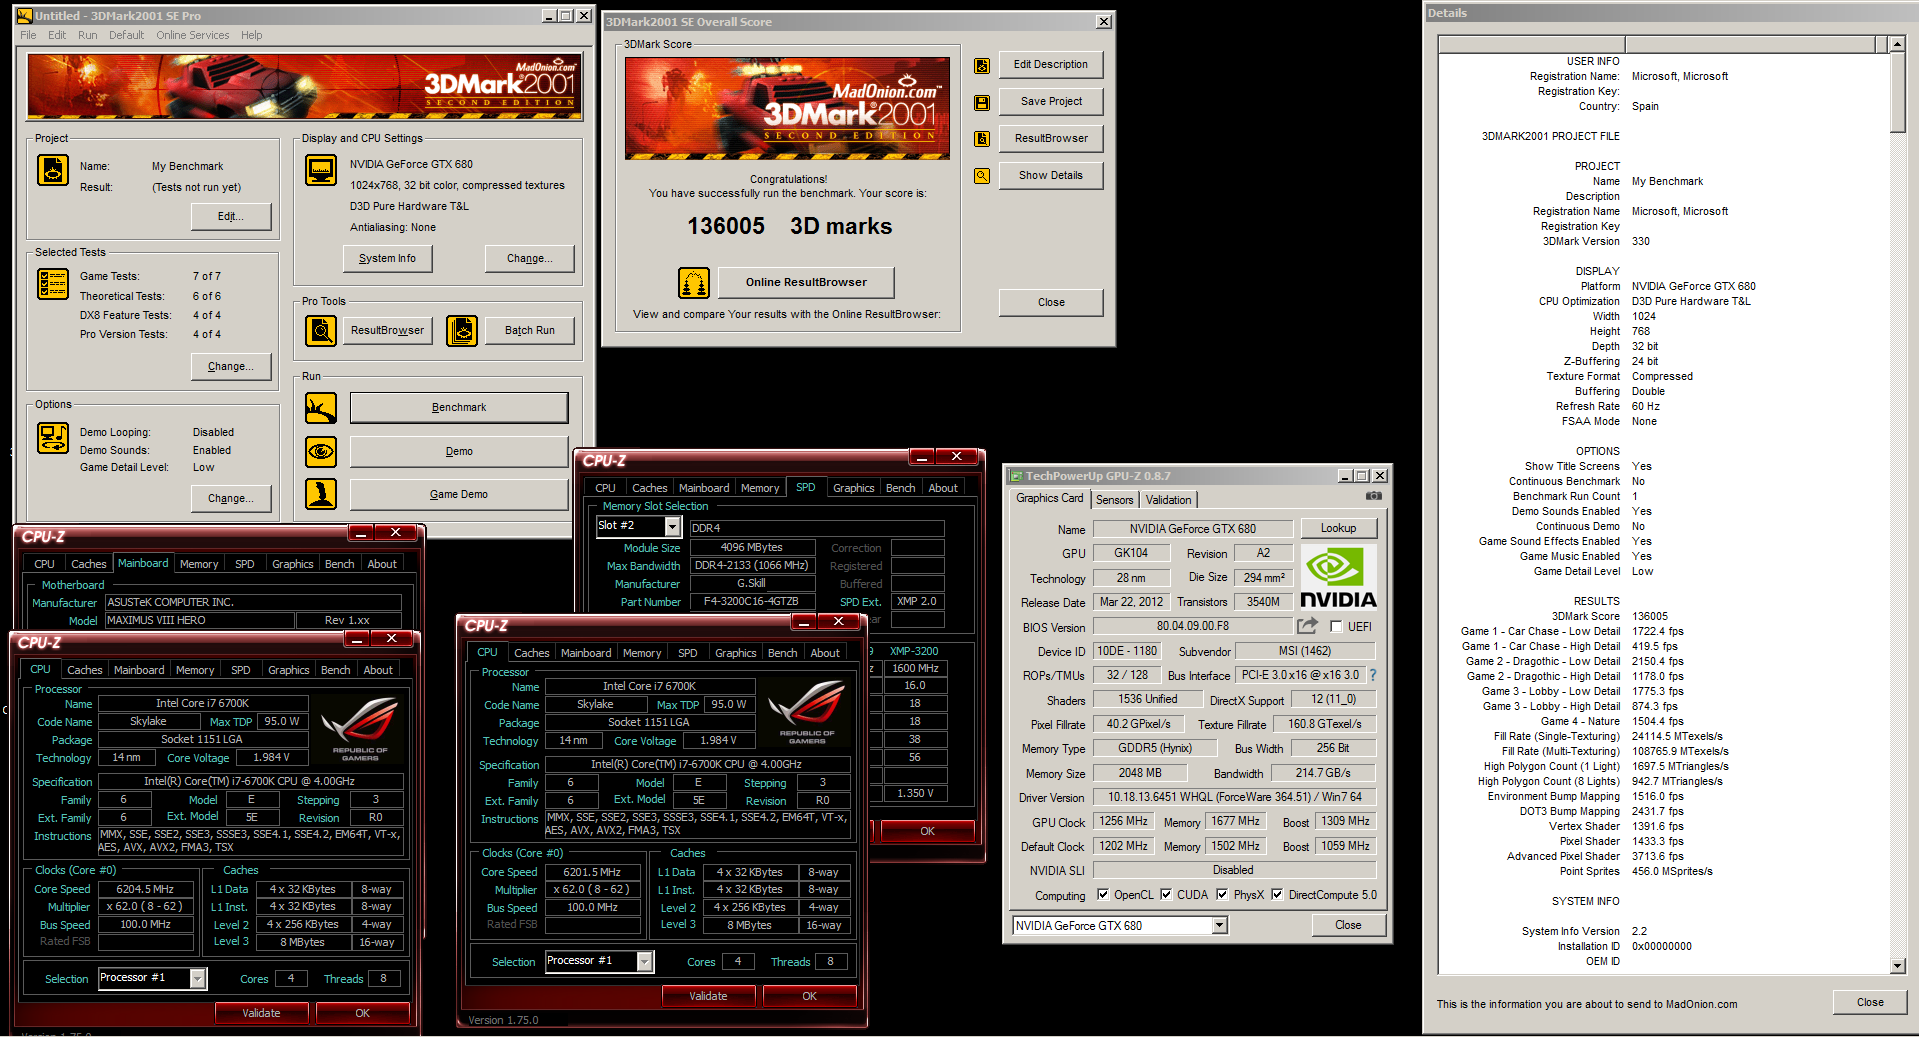Open Processor #1 selection dropdown in center CPU-Z
The image size is (1919, 1038).
pos(645,962)
